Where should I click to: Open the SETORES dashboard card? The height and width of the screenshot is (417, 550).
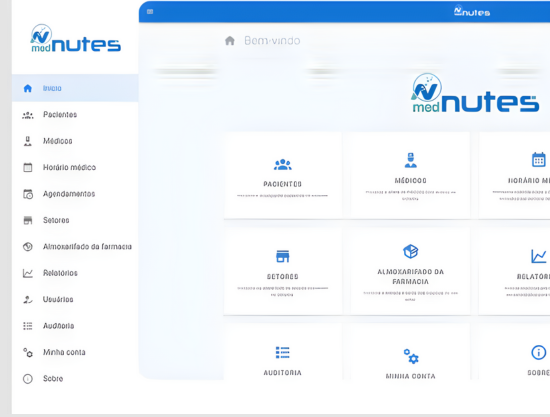(x=283, y=271)
